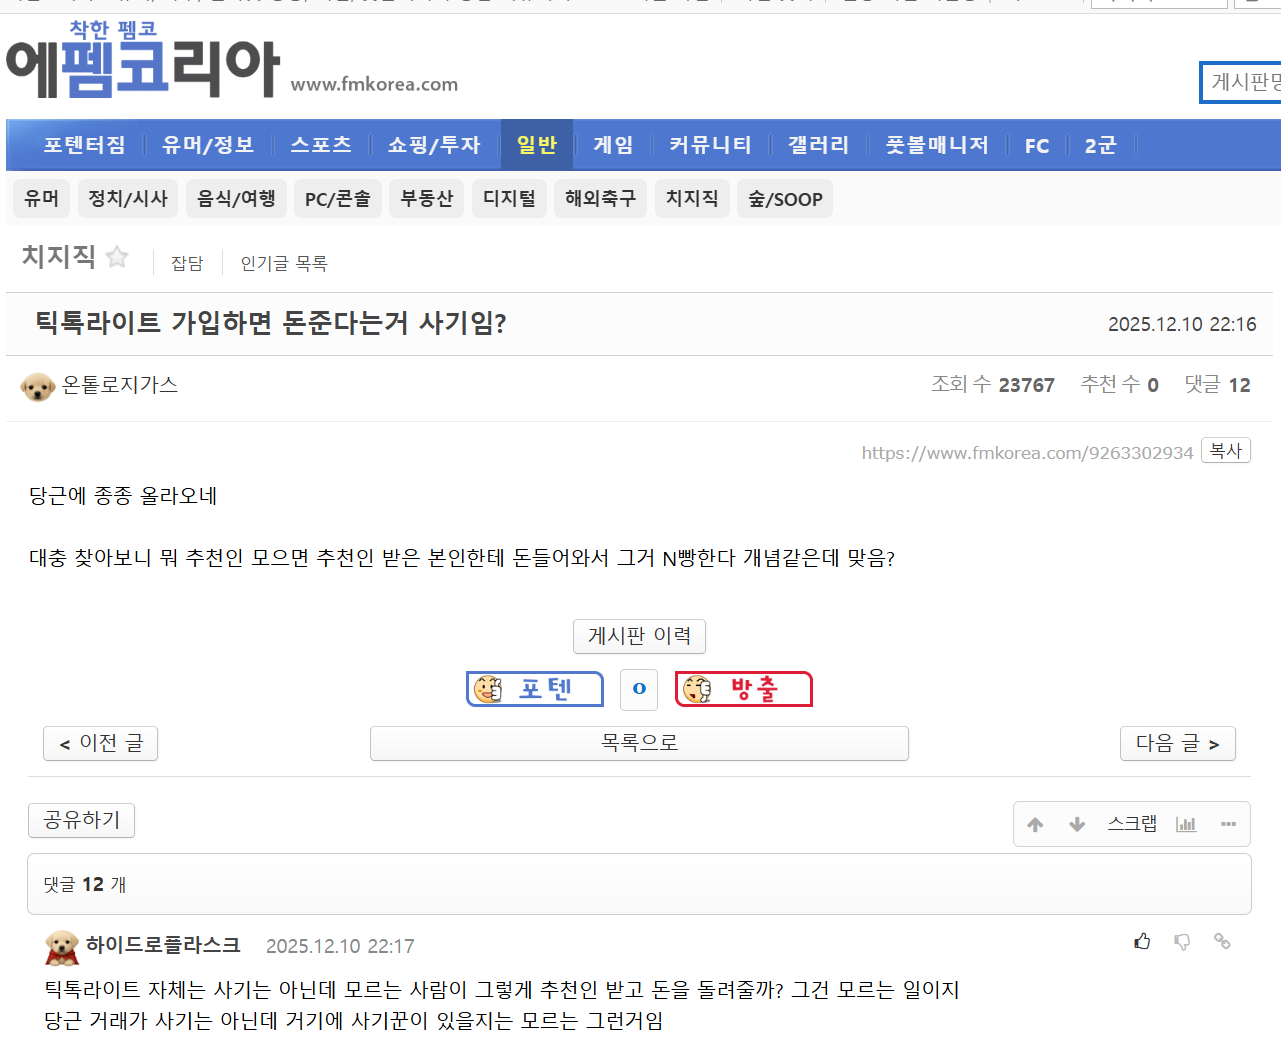Image resolution: width=1281 pixels, height=1045 pixels.
Task: Click the thumbs-down emoticon on the 방출 button
Action: tap(697, 689)
